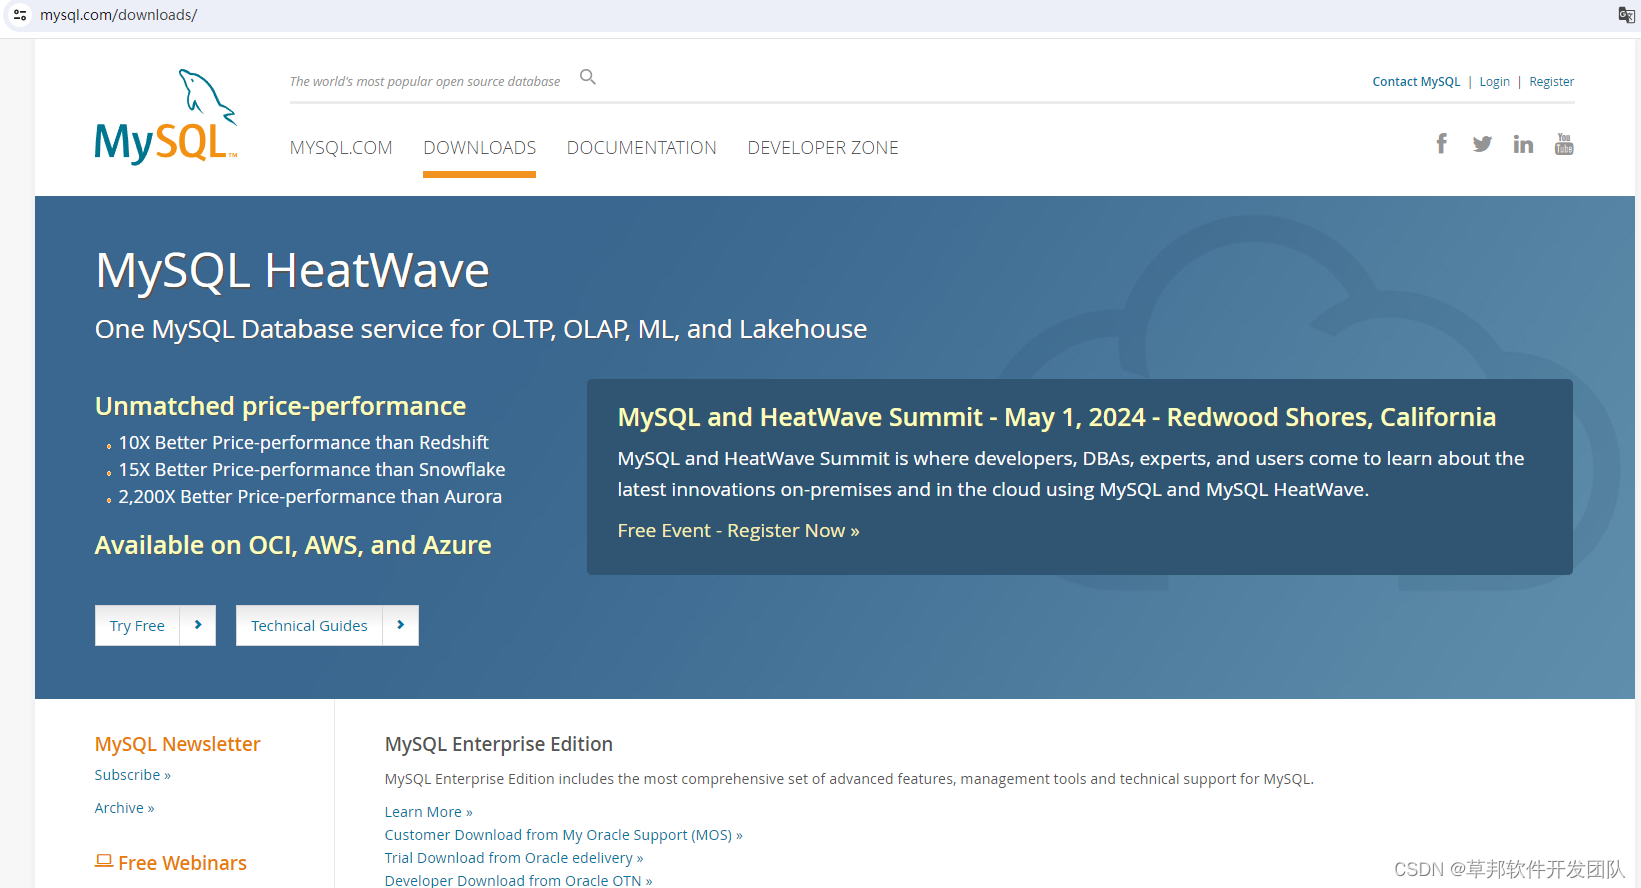Go to MYSQL.COM tab
Viewport: 1641px width, 888px height.
341,148
